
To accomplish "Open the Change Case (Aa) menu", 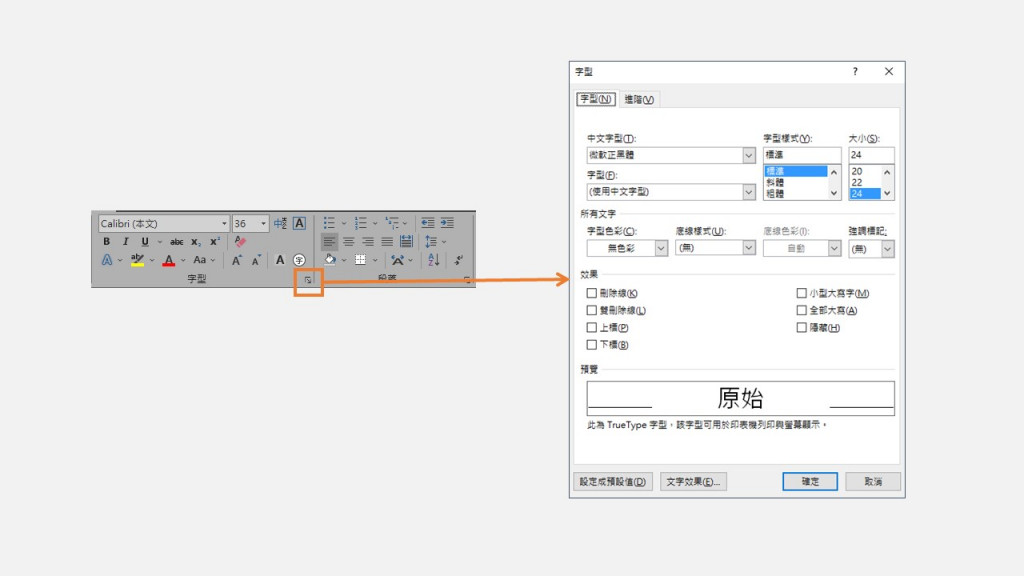I will pyautogui.click(x=200, y=260).
